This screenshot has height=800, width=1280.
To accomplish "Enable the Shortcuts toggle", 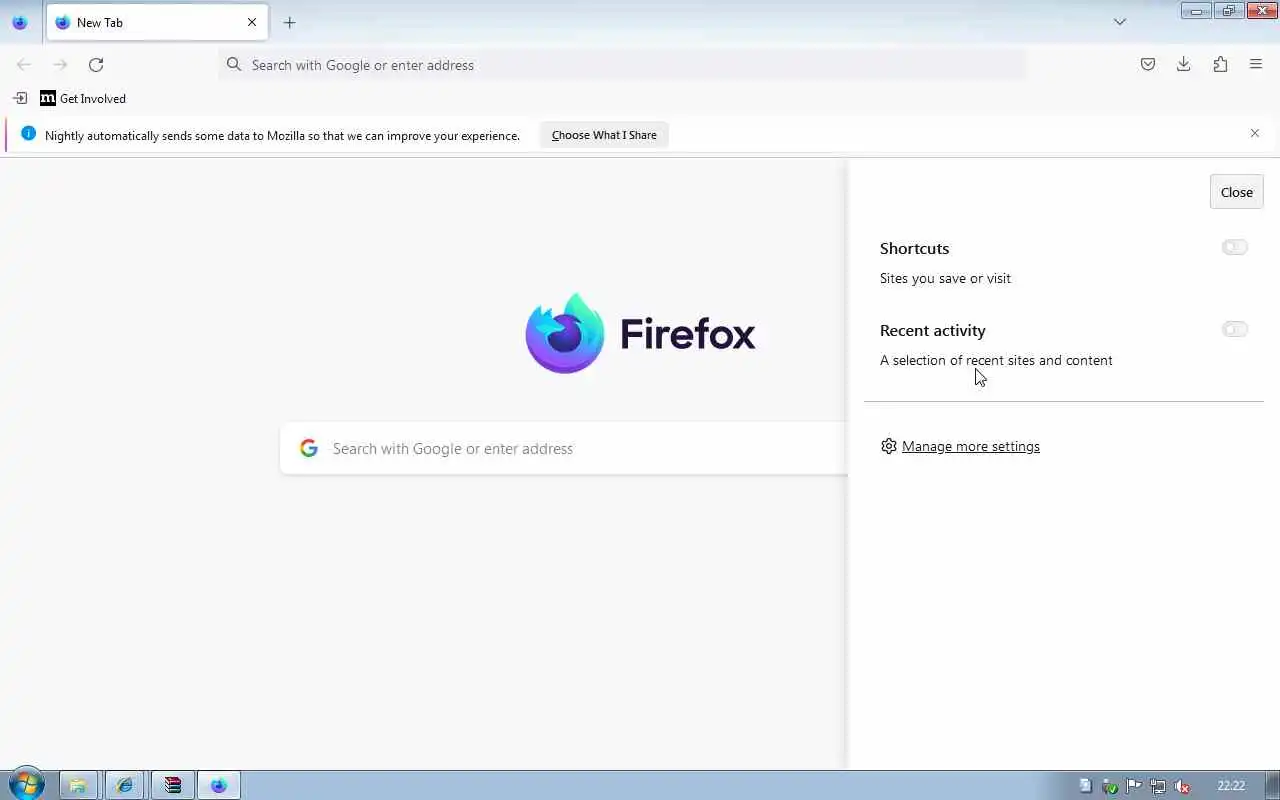I will click(1235, 247).
